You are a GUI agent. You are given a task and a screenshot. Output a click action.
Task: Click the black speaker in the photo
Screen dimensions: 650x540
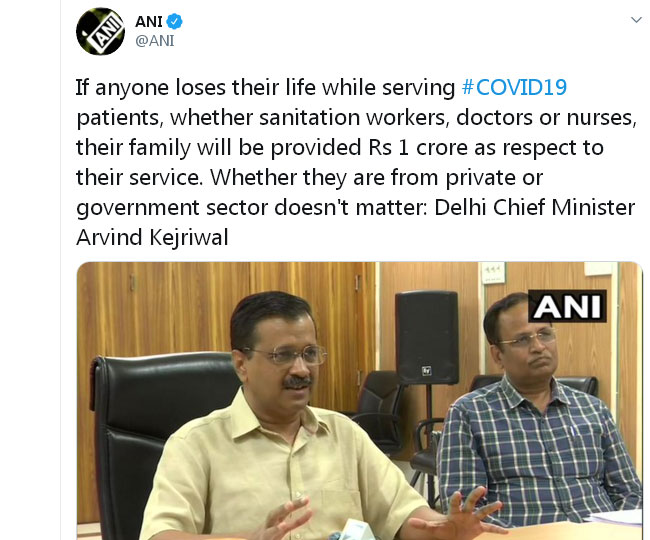(427, 337)
